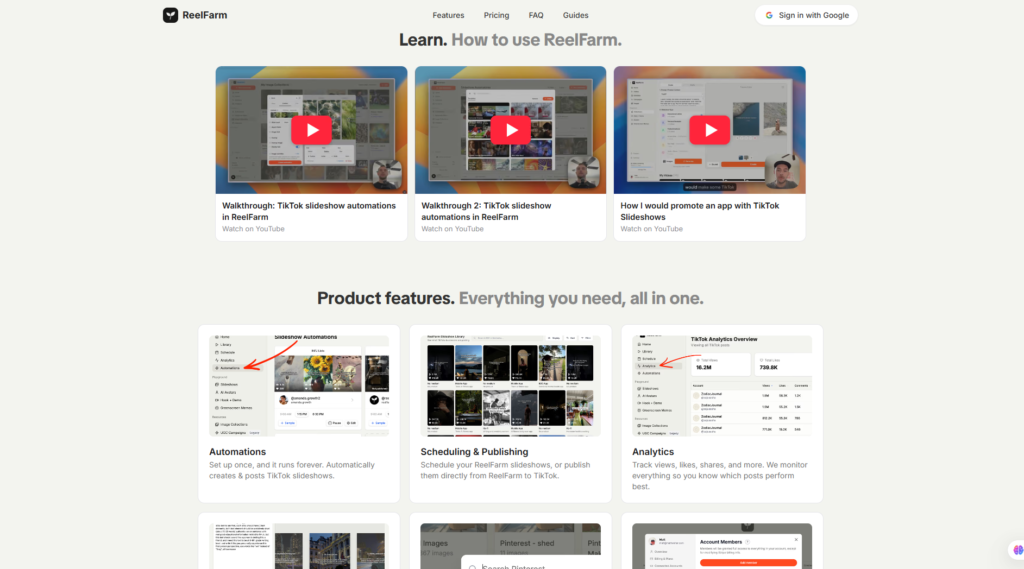
Task: Open the Pricing nav item
Action: tap(496, 15)
